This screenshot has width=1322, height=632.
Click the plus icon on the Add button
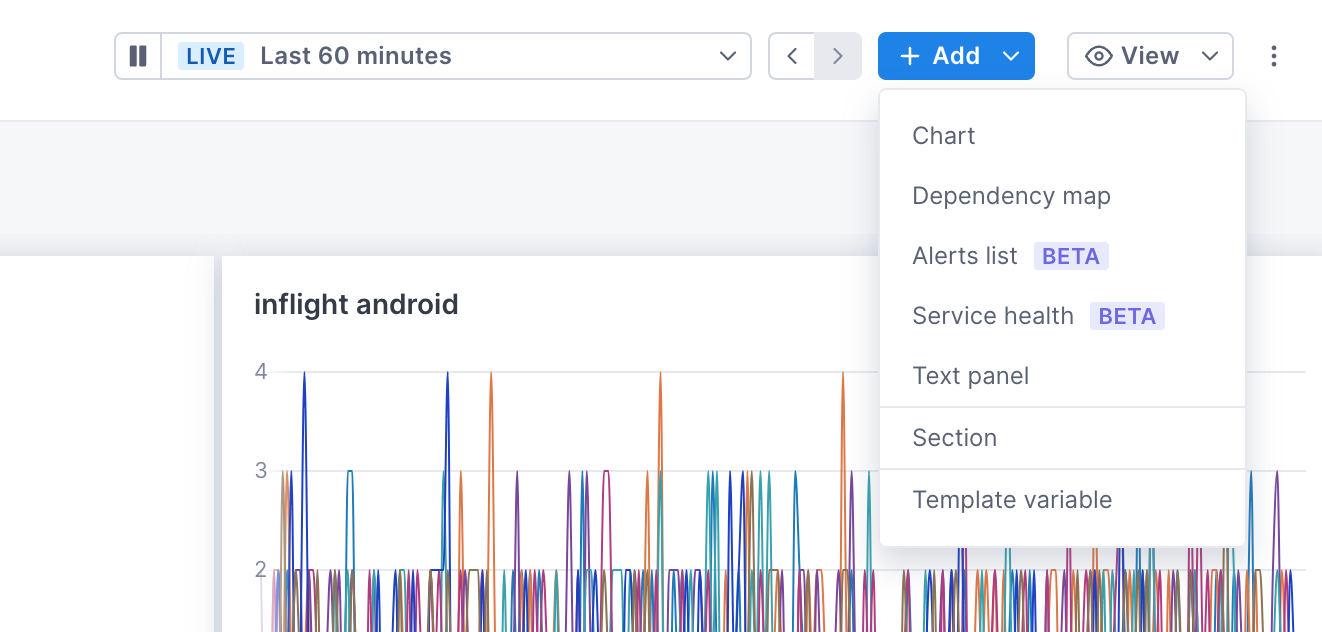click(911, 56)
